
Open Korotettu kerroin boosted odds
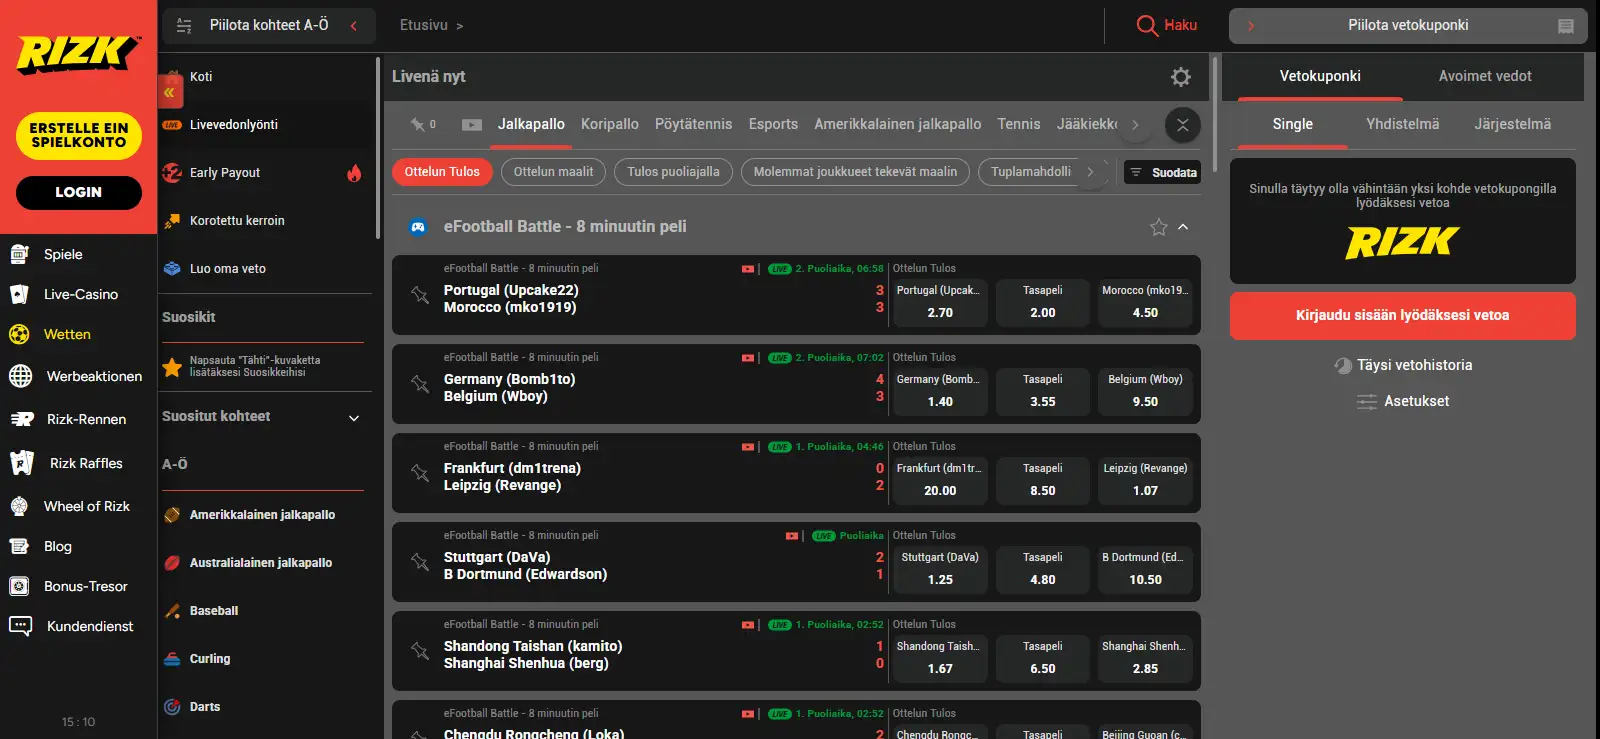point(237,221)
